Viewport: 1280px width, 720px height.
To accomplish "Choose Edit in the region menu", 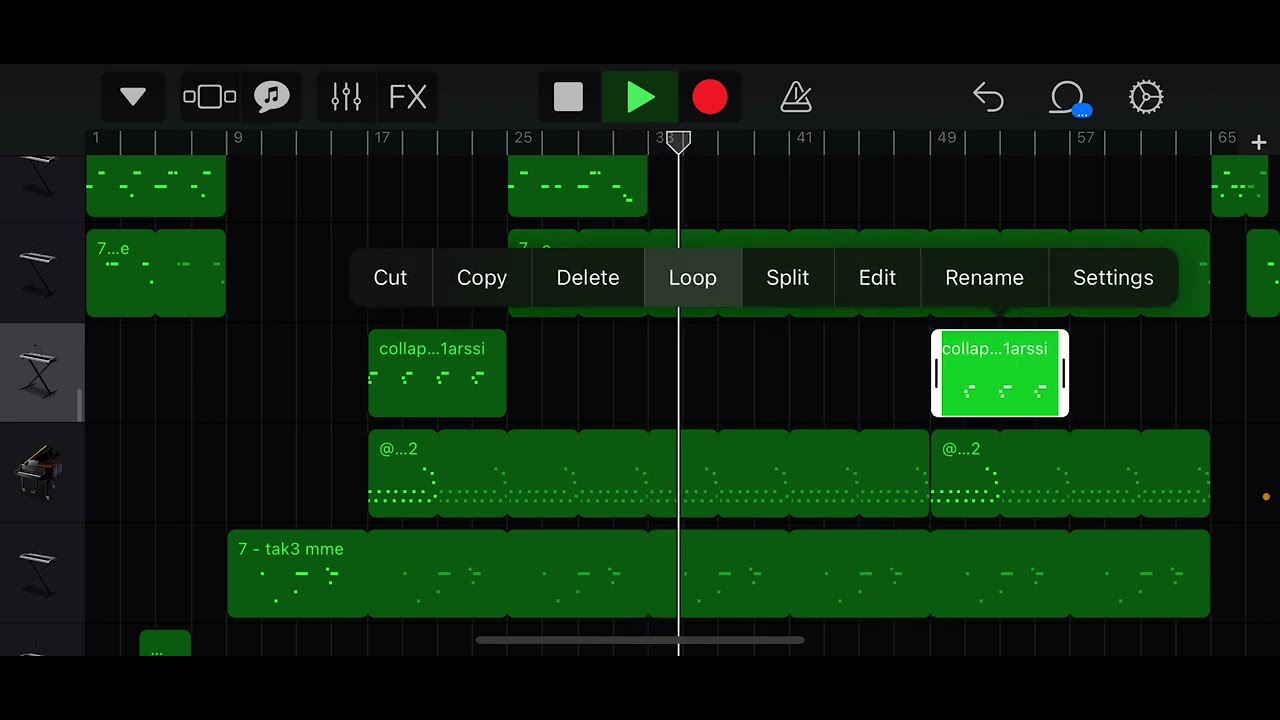I will coord(877,278).
